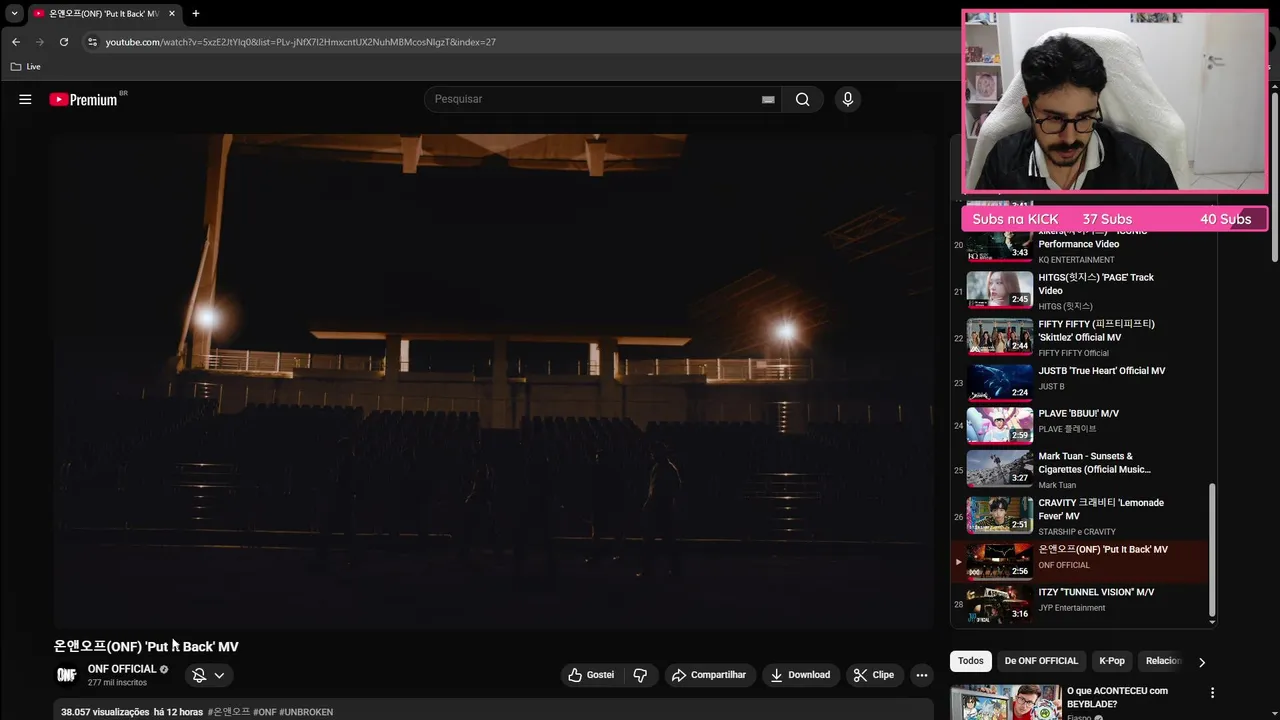Close the ONF 'Put It Back' tab

pyautogui.click(x=171, y=14)
